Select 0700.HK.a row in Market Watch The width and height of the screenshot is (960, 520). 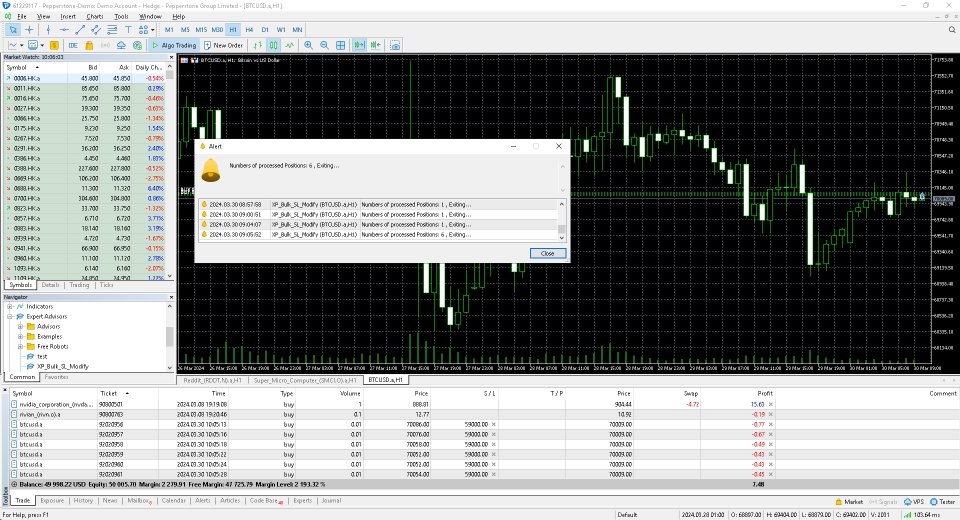84,198
